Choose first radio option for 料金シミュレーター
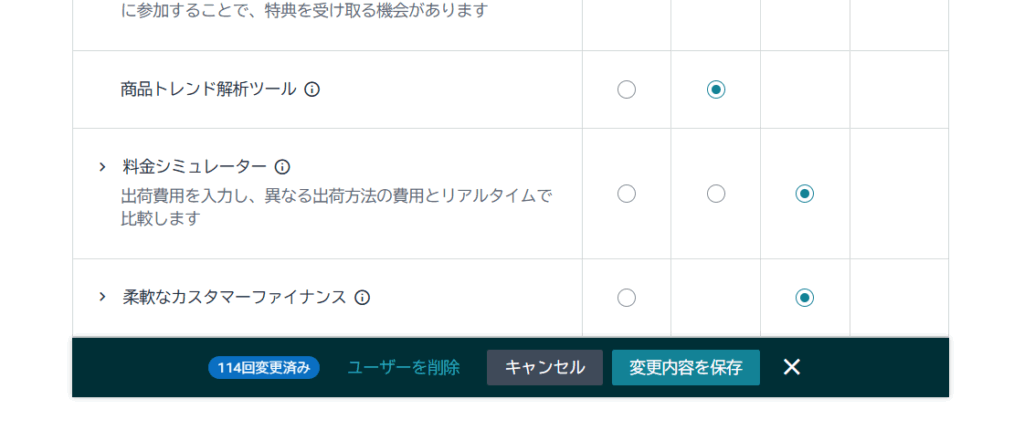1024x431 pixels. click(x=626, y=194)
